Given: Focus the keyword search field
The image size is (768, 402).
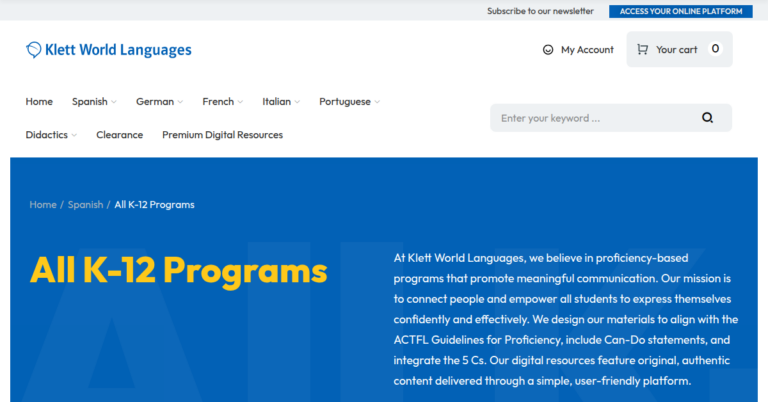Looking at the screenshot, I should click(611, 118).
